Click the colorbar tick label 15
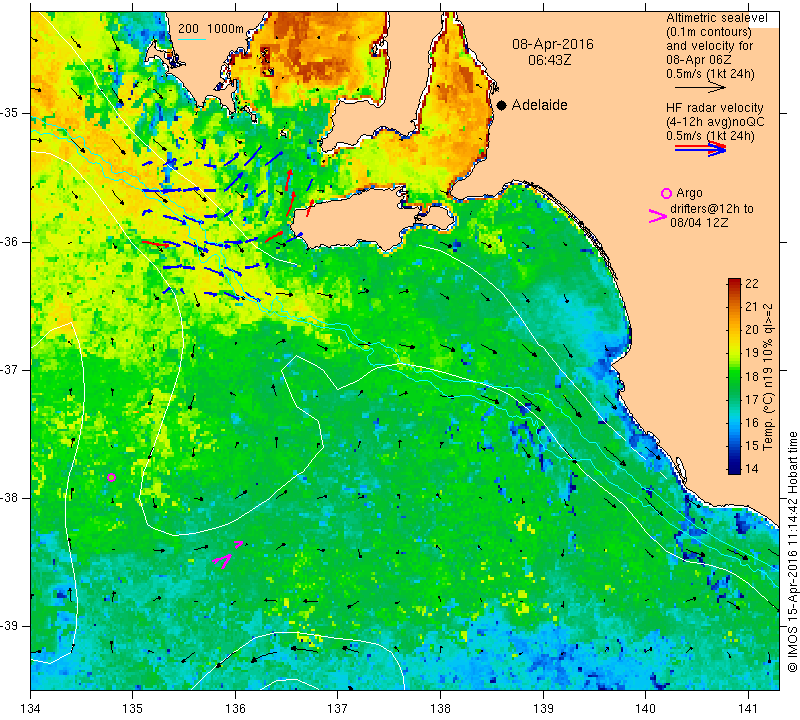This screenshot has height=720, width=800. coord(752,446)
